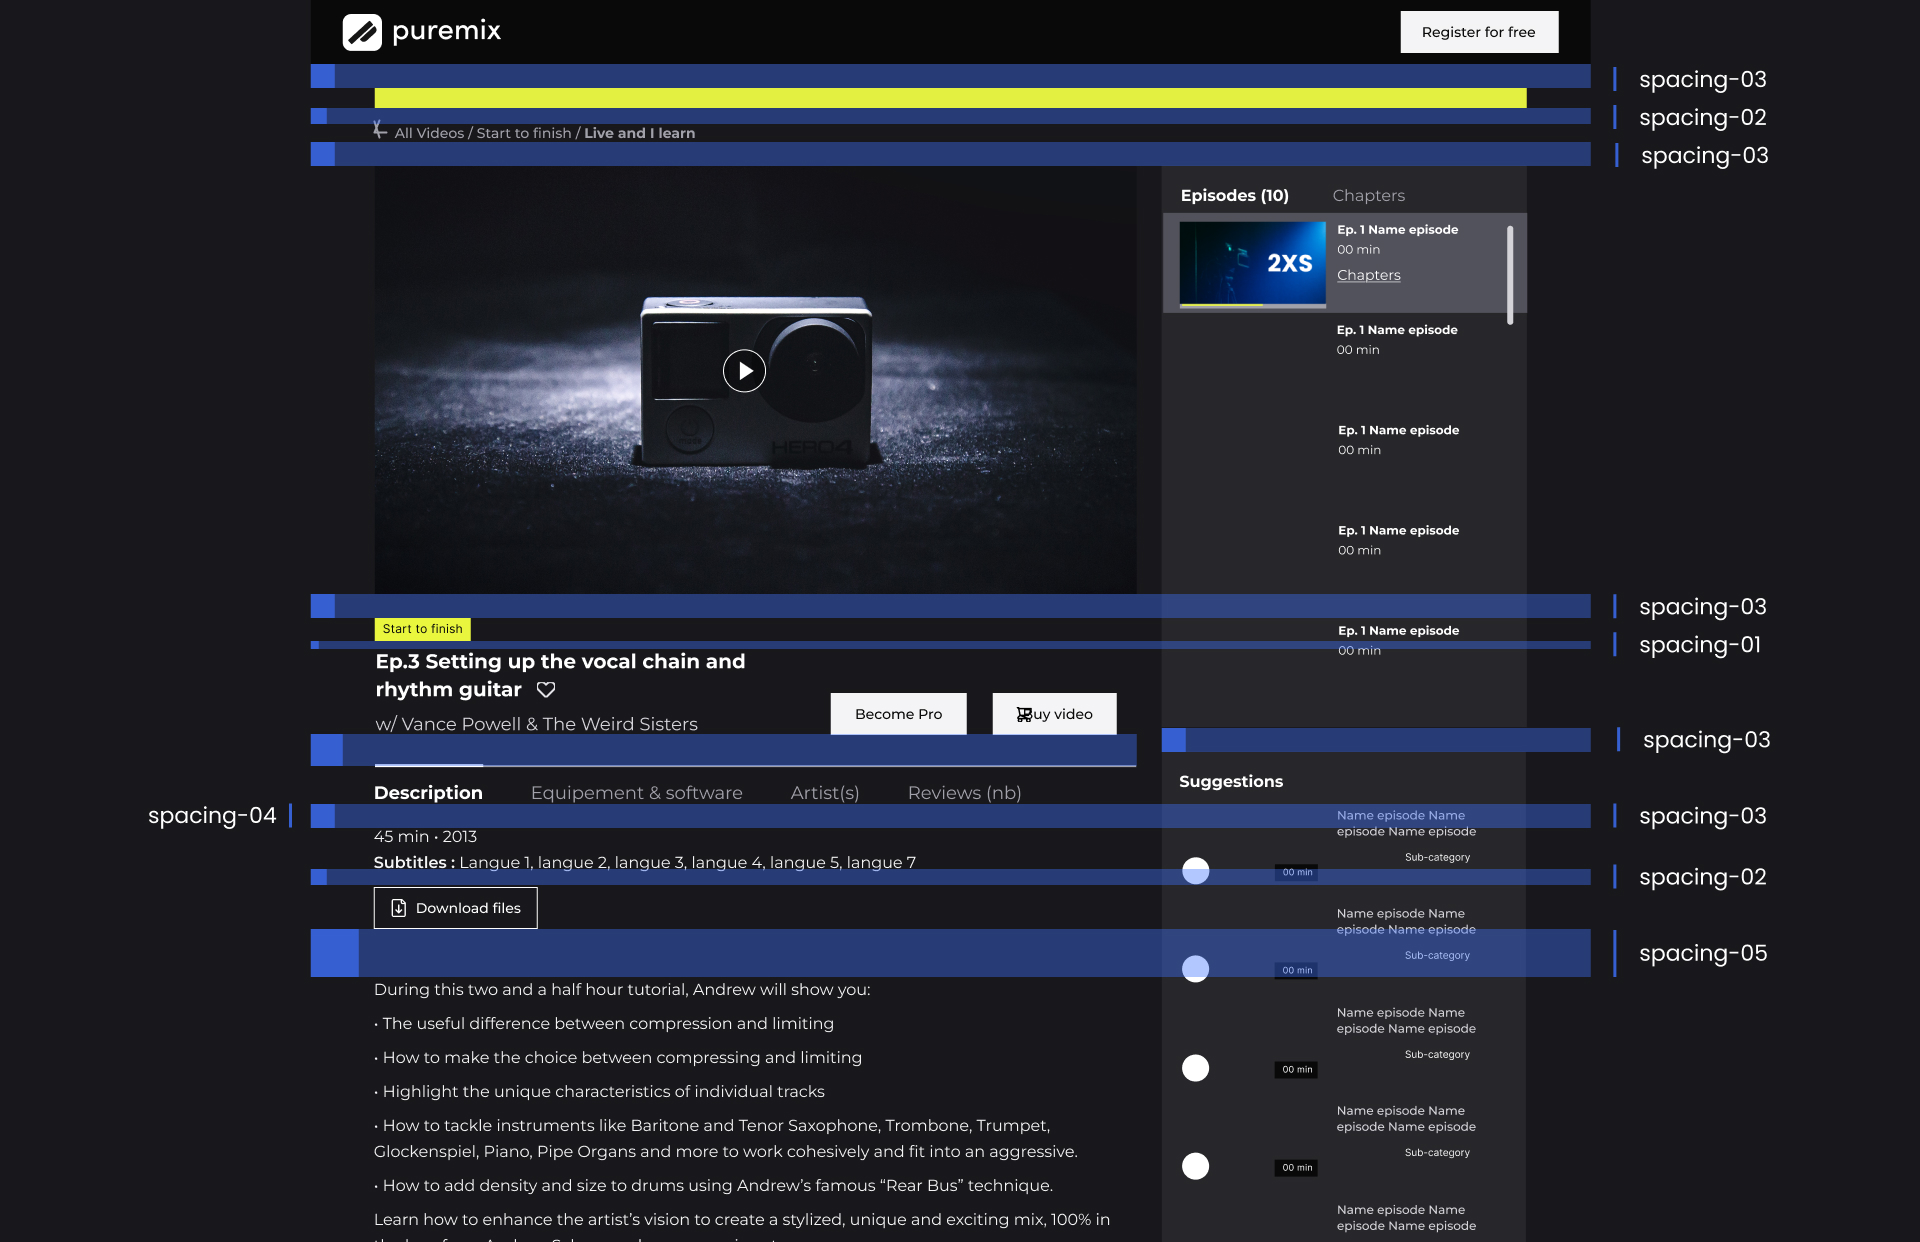1920x1242 pixels.
Task: Toggle the heart favorite icon next to title
Action: click(x=546, y=689)
